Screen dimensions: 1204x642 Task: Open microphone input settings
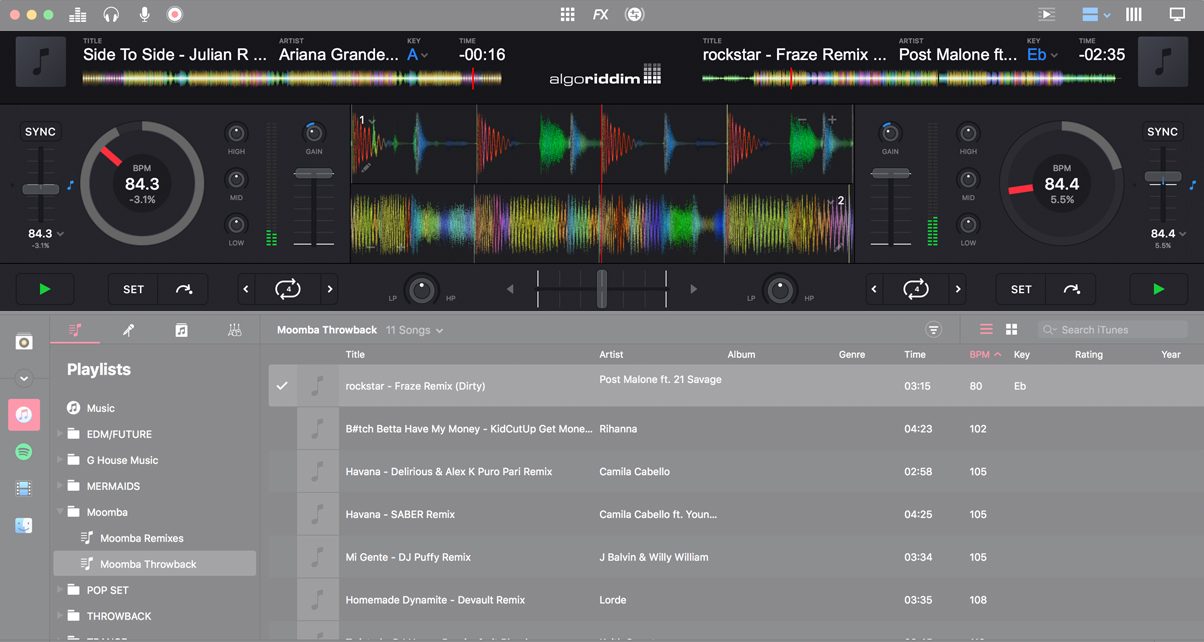pyautogui.click(x=144, y=14)
